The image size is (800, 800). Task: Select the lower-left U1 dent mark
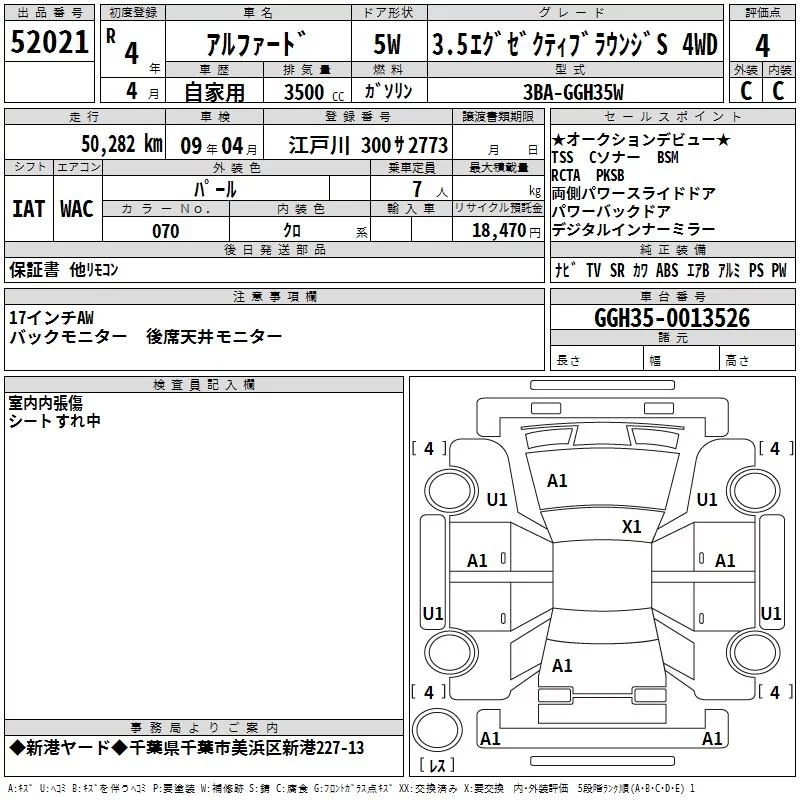click(433, 613)
